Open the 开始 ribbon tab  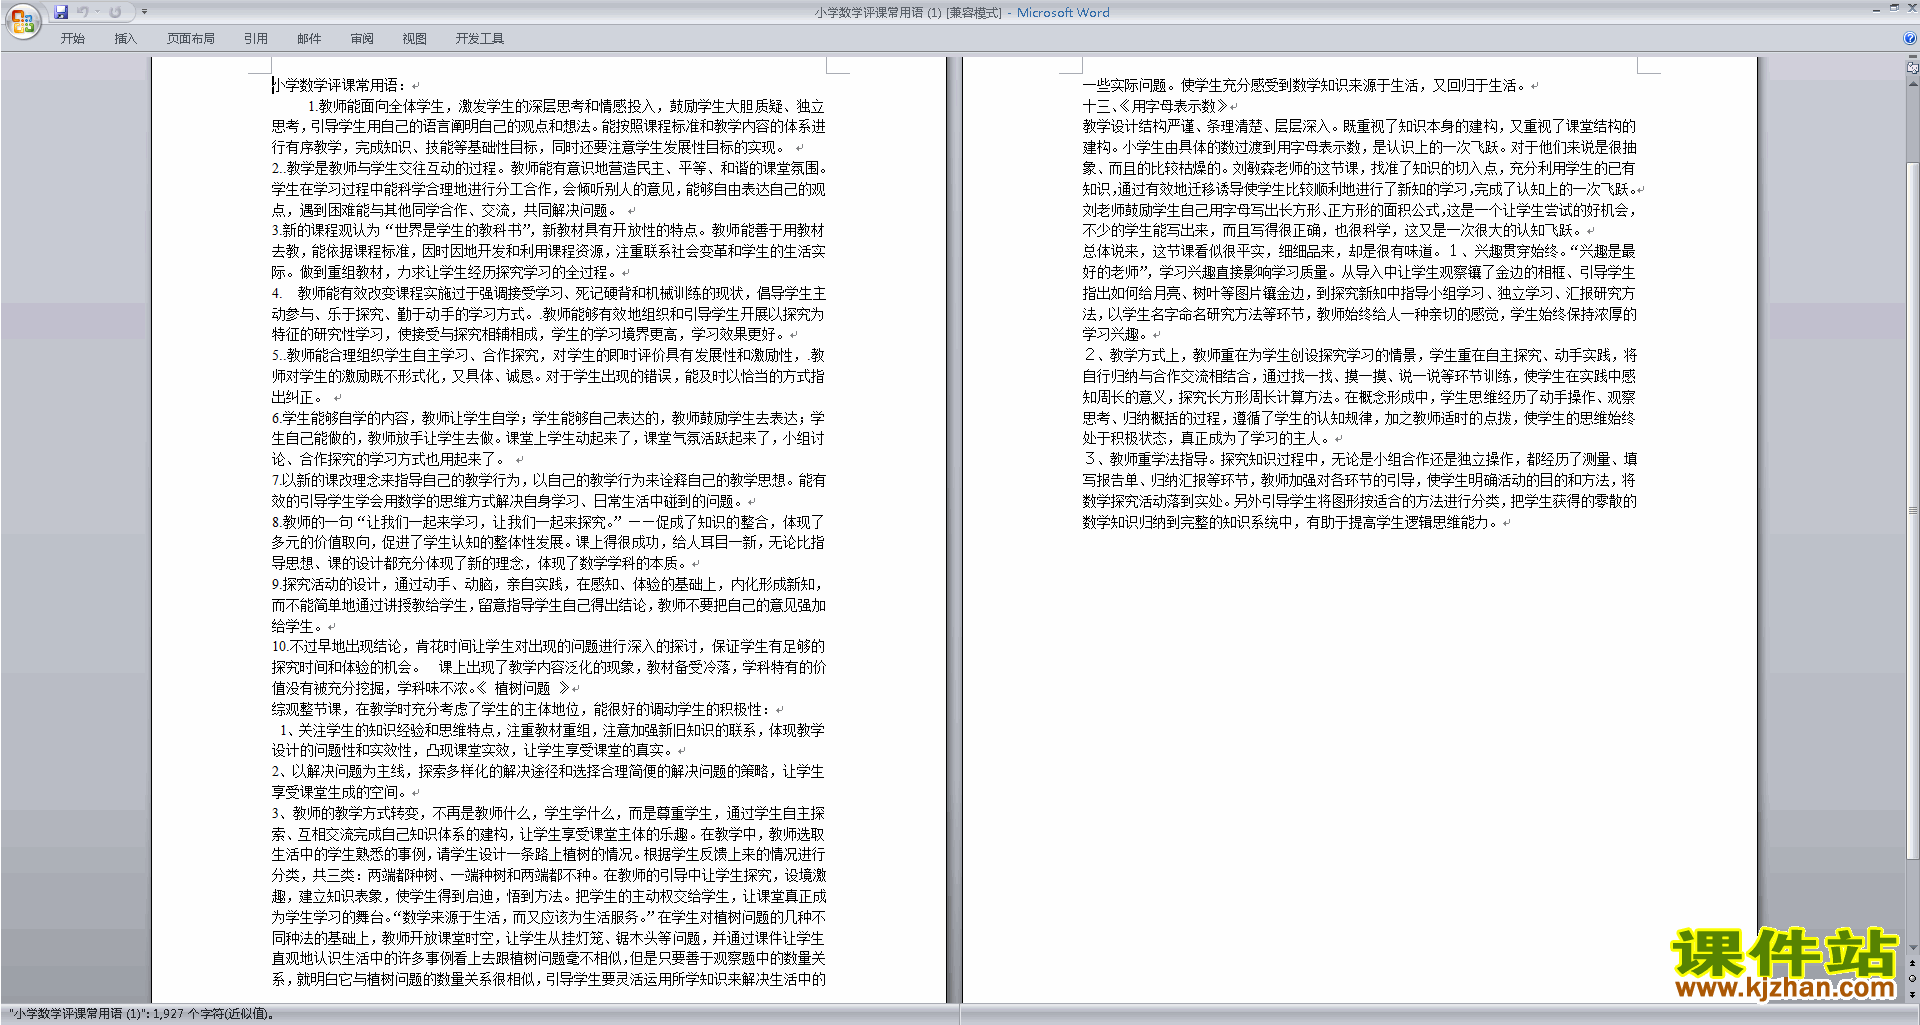72,38
